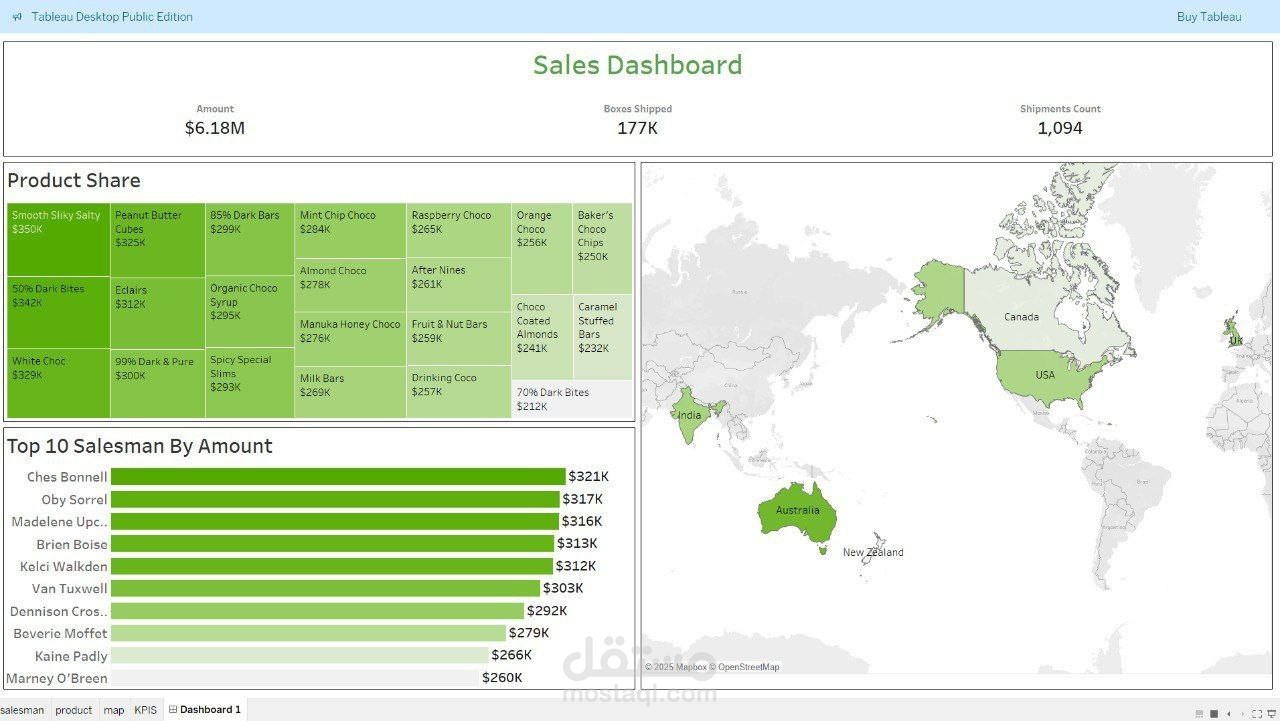Switch to the KPIS sheet tab
The height and width of the screenshot is (721, 1280).
(x=145, y=710)
